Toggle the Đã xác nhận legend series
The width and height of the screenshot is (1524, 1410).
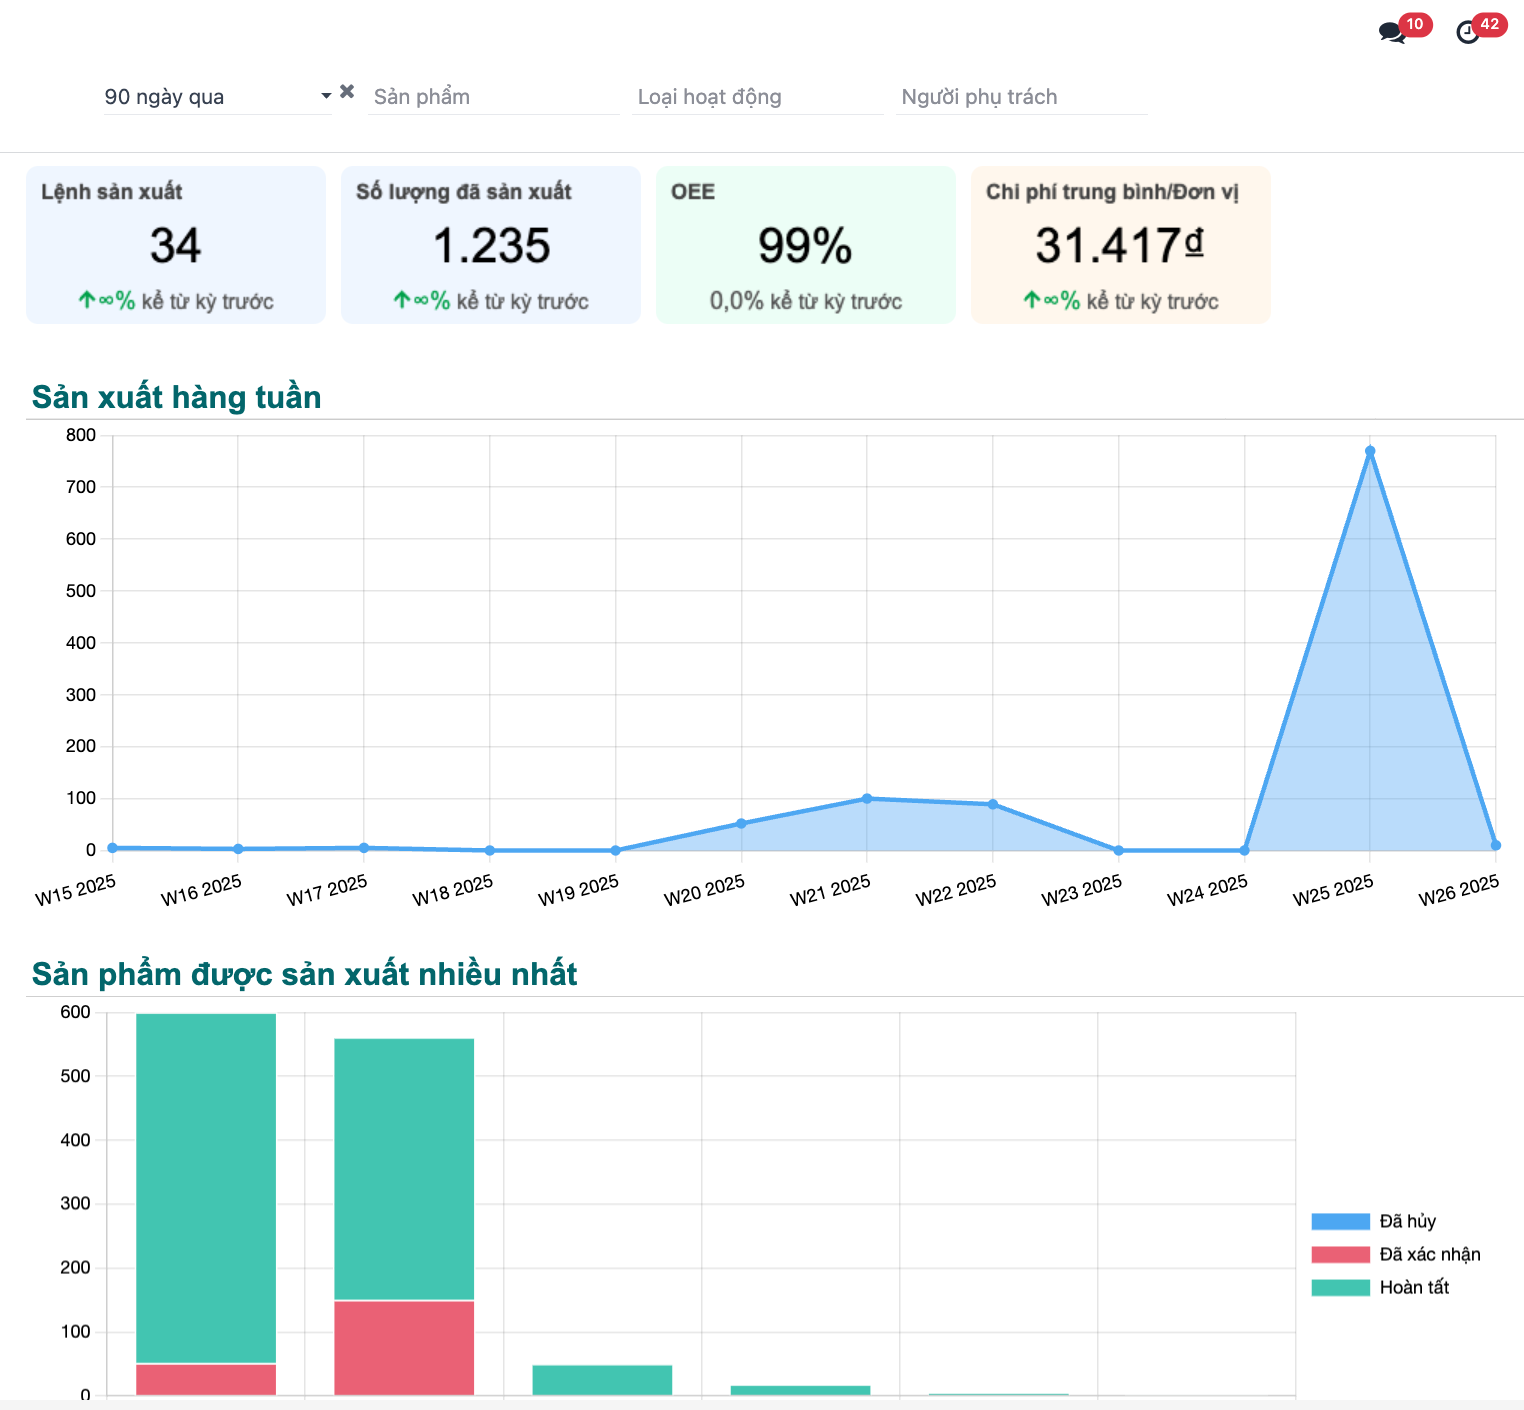pos(1429,1254)
